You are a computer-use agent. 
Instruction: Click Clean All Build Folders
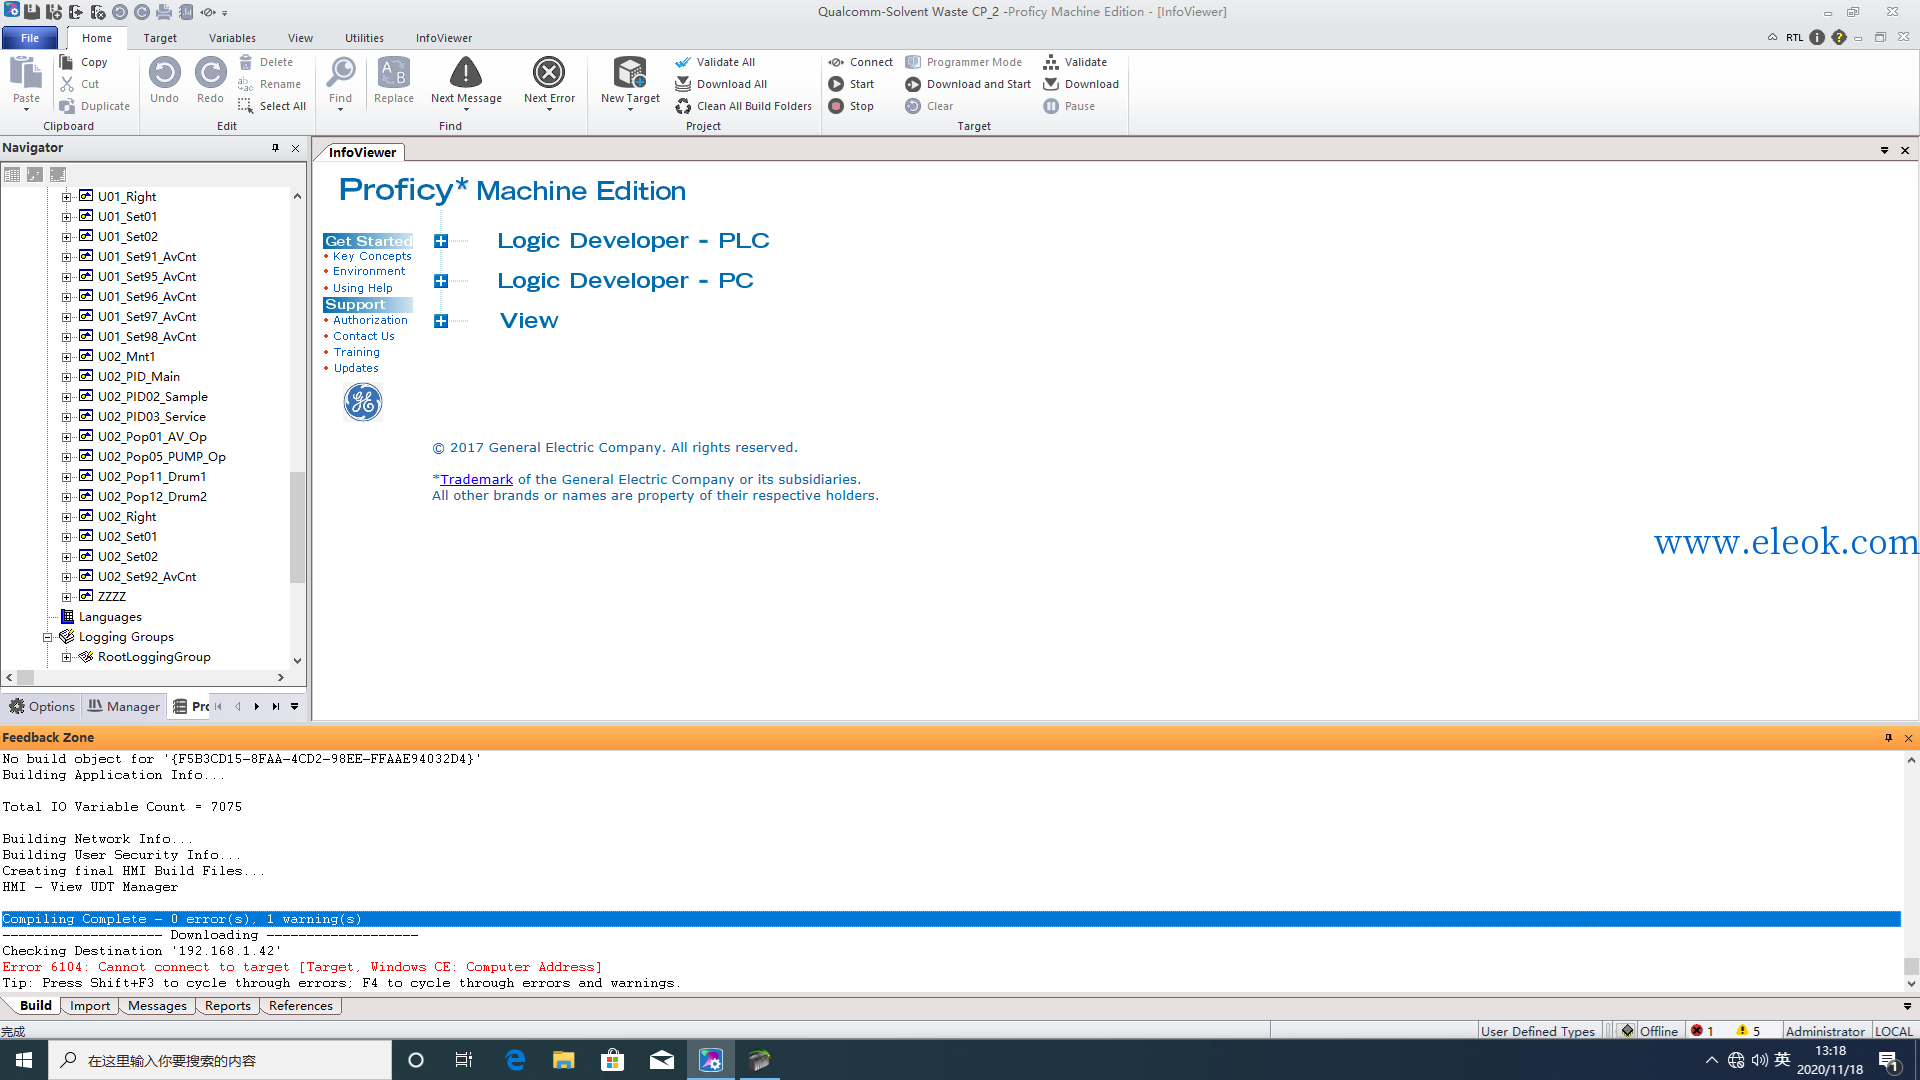pos(743,106)
